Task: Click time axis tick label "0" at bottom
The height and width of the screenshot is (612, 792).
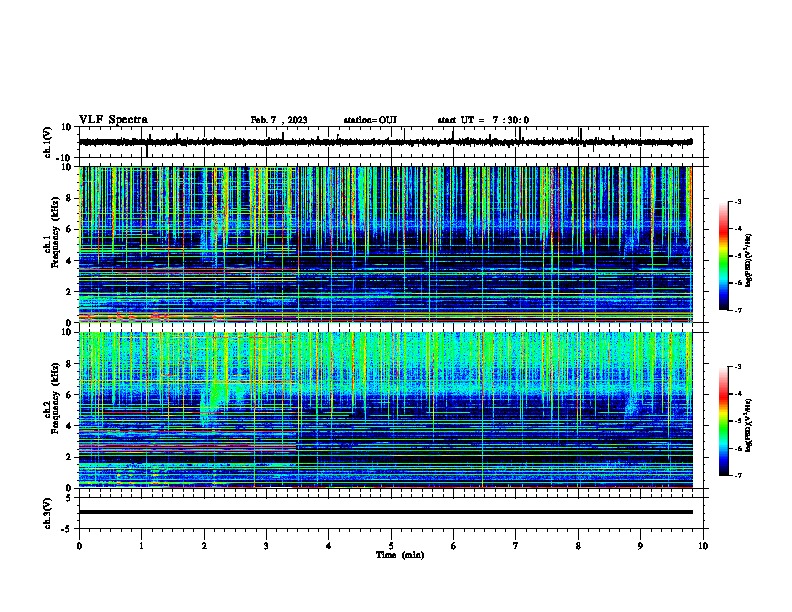Action: pos(79,546)
